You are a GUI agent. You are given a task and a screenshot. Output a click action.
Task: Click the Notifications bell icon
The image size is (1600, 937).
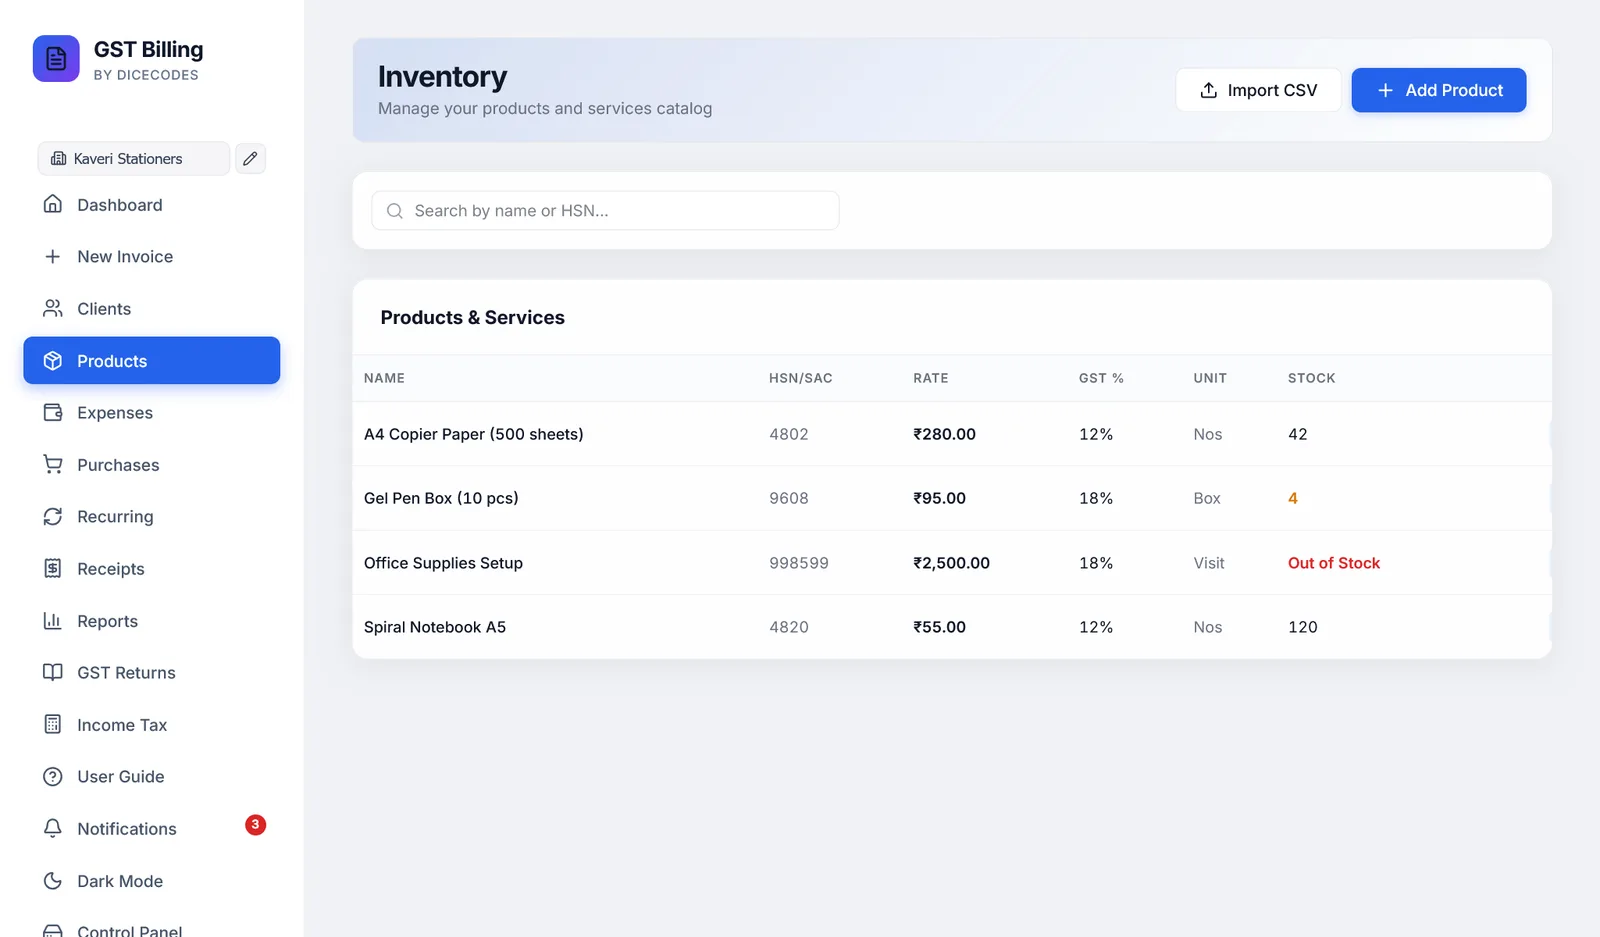[x=53, y=828]
